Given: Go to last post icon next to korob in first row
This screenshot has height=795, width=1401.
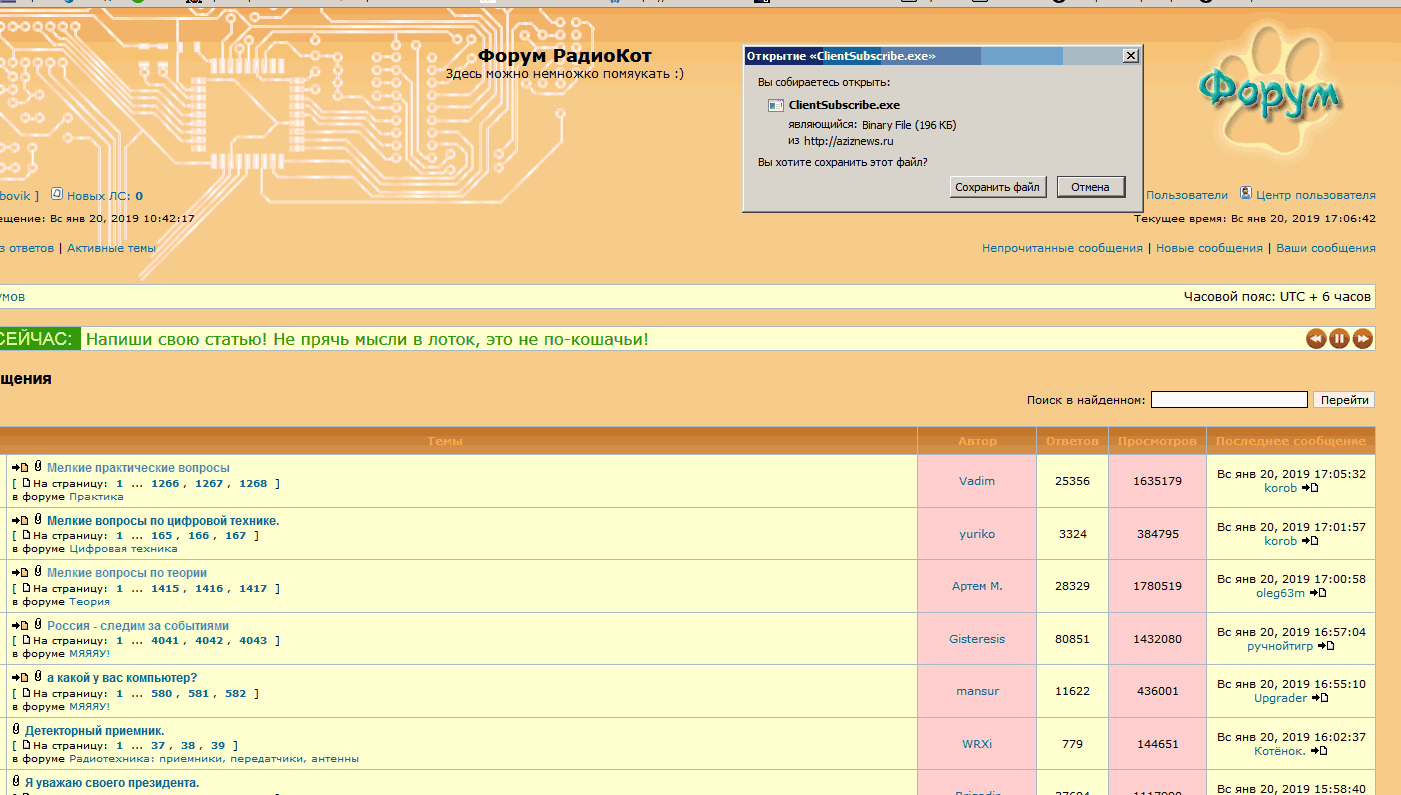Looking at the screenshot, I should pyautogui.click(x=1310, y=488).
